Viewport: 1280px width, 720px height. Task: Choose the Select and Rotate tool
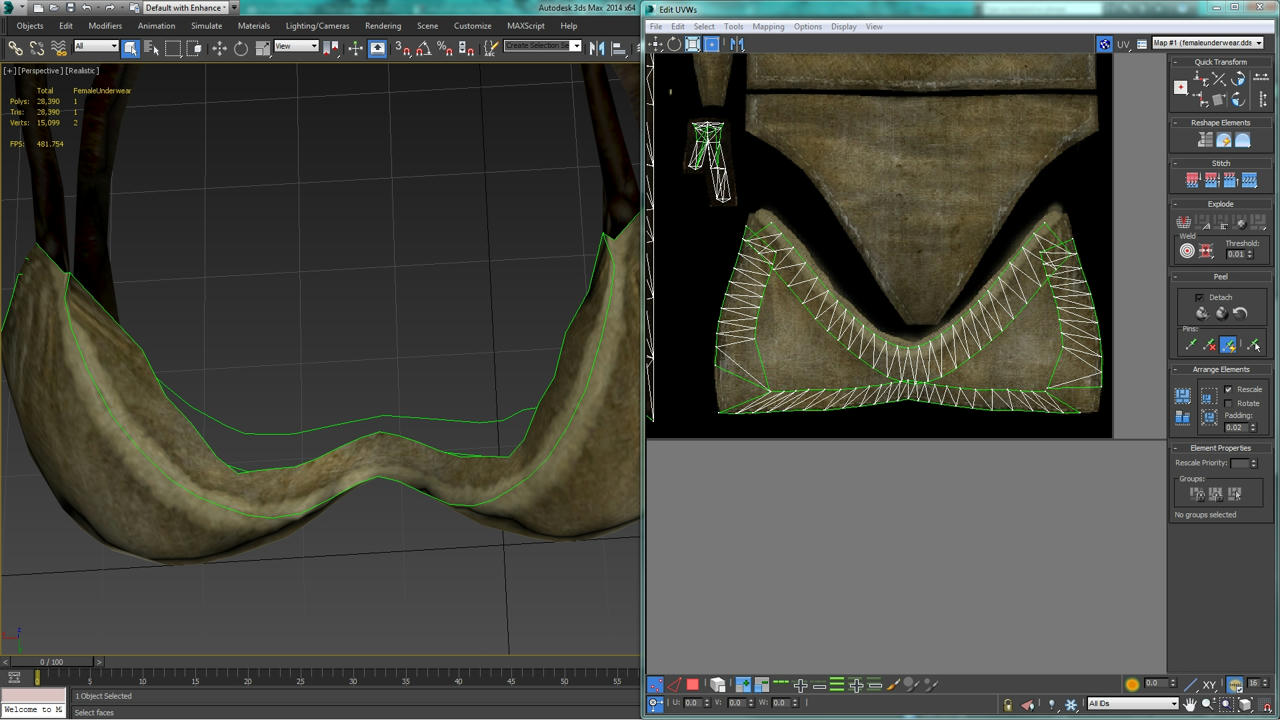click(241, 47)
